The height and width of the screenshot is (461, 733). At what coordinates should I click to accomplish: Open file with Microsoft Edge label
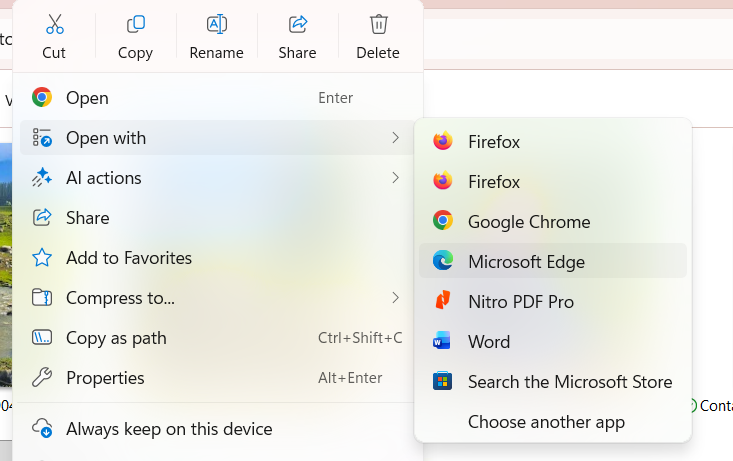tap(526, 262)
